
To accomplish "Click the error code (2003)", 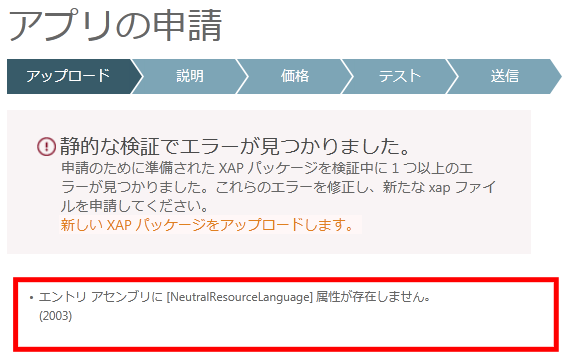I will pos(55,316).
